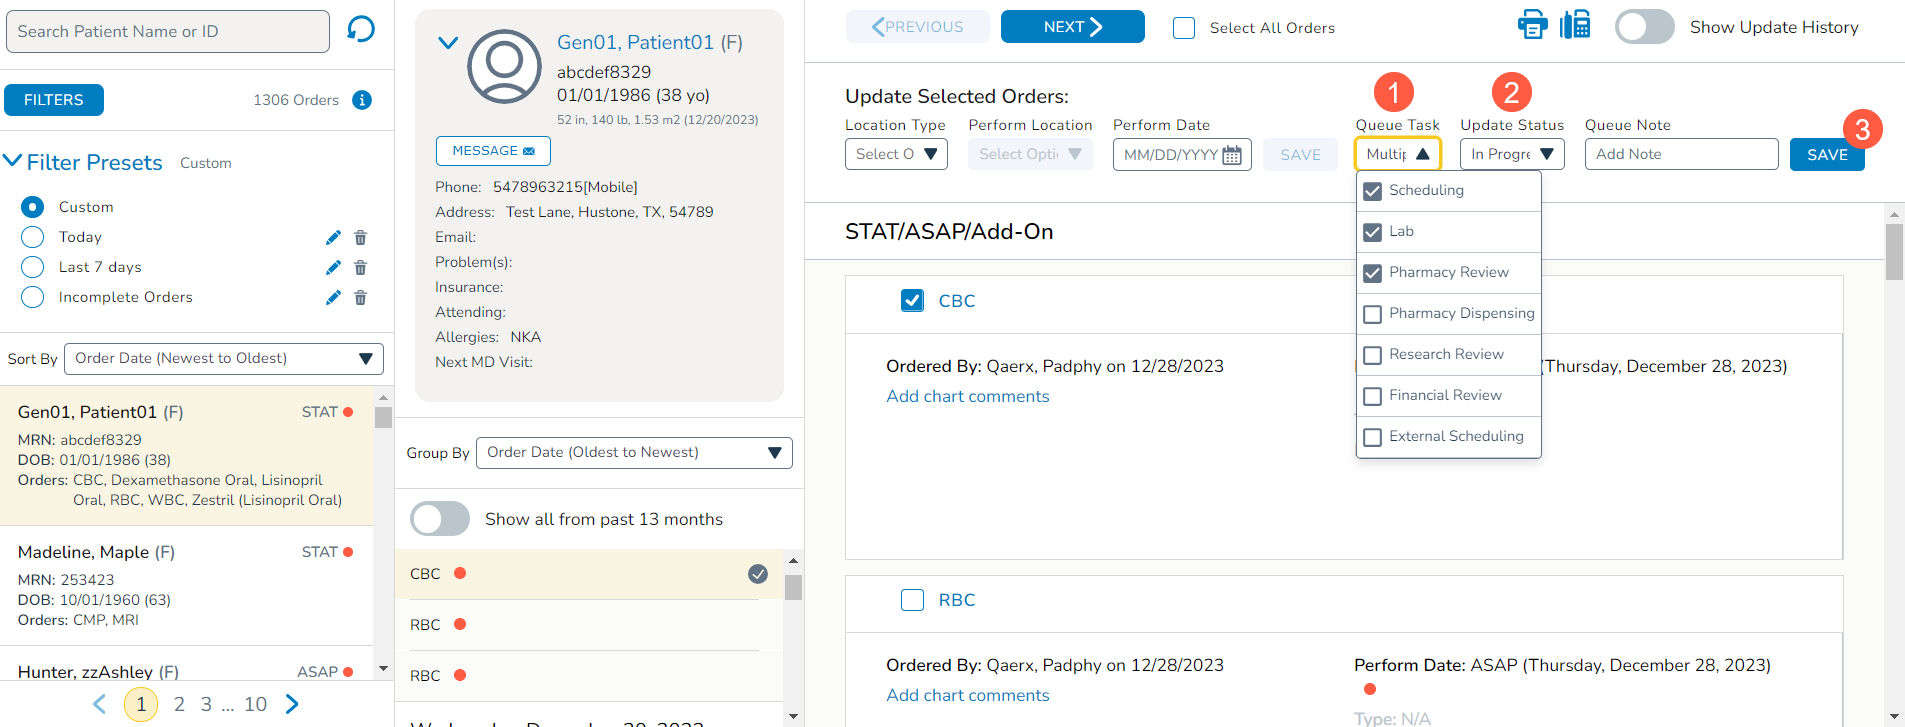The width and height of the screenshot is (1905, 727).
Task: Edit the Today filter preset
Action: (x=333, y=238)
